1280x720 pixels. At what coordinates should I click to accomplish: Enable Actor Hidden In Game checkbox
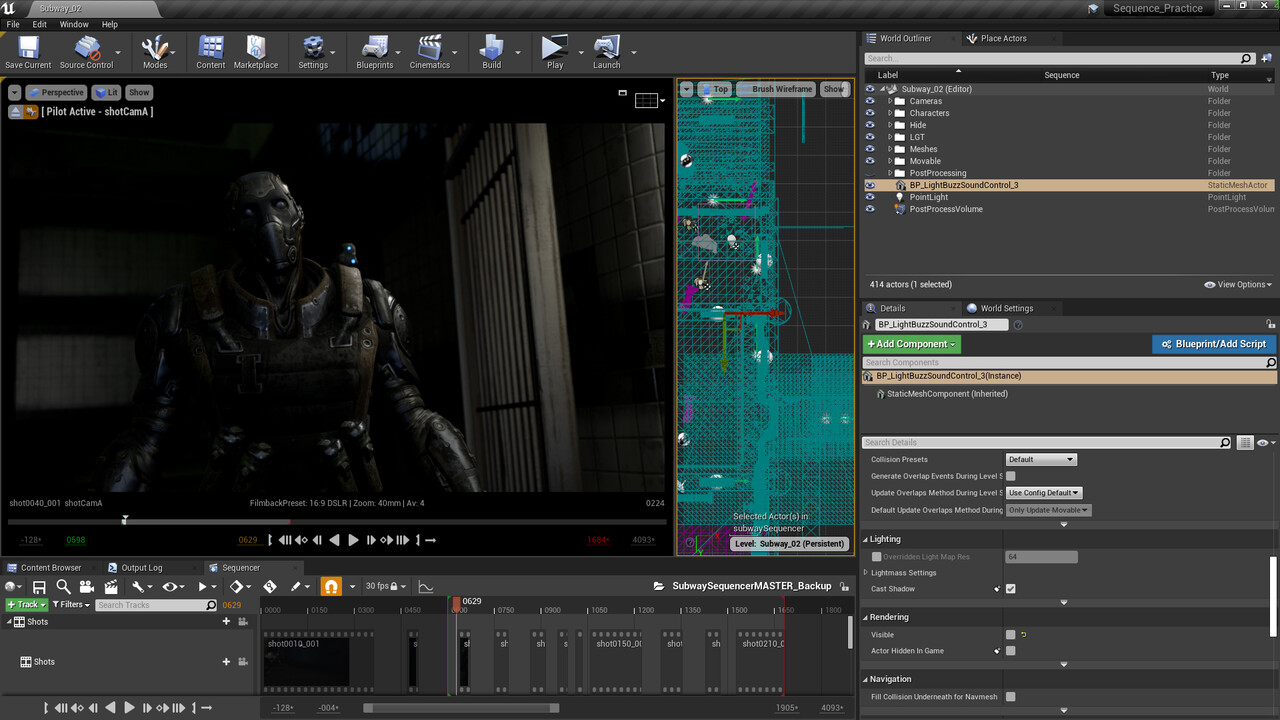point(1010,651)
